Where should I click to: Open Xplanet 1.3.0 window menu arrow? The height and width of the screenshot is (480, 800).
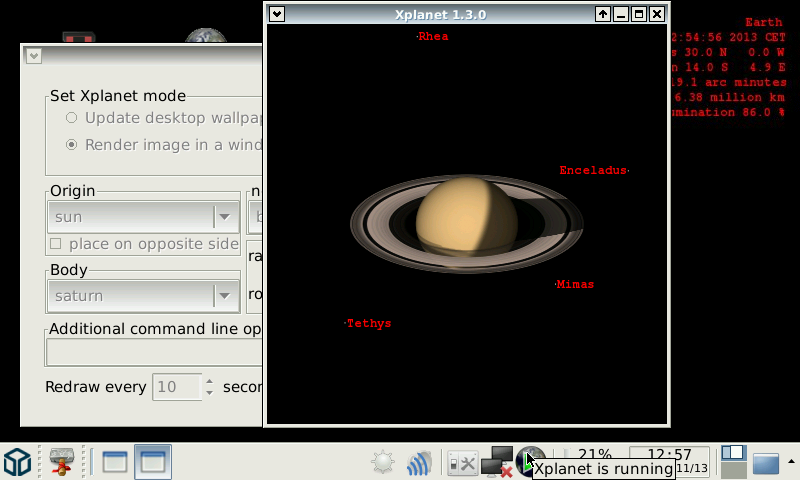tap(278, 14)
